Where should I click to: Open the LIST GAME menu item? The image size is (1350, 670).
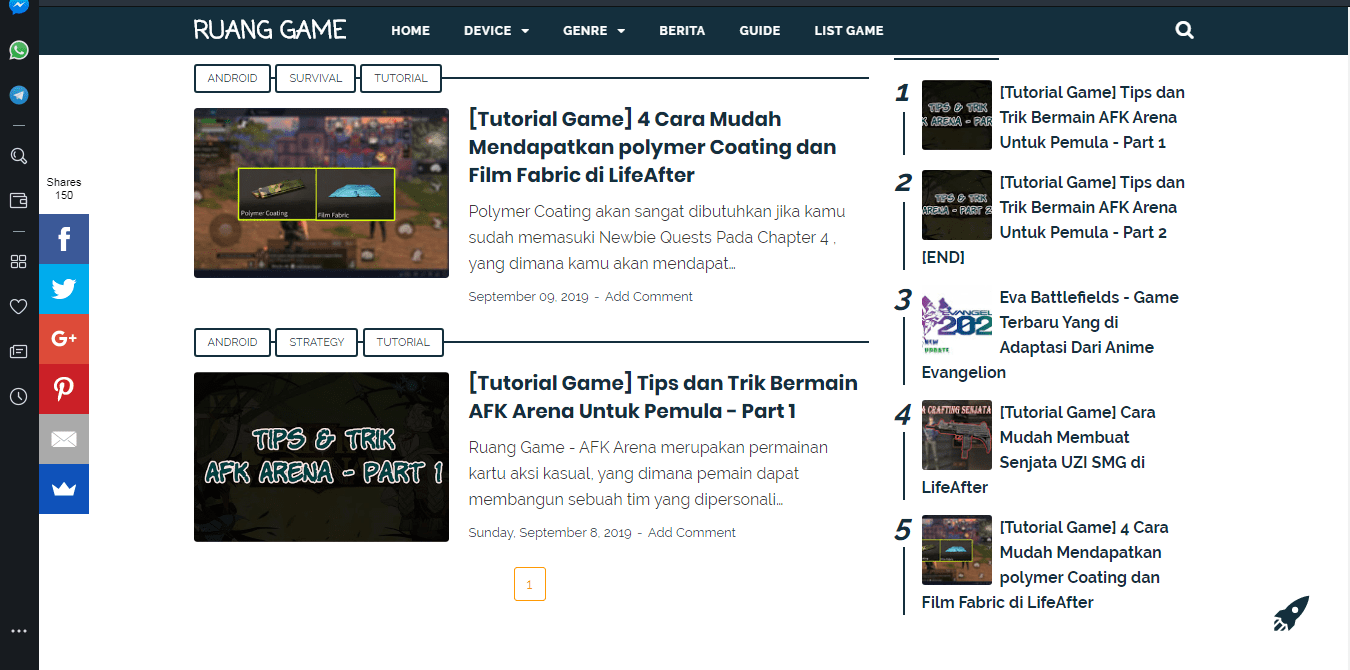849,30
